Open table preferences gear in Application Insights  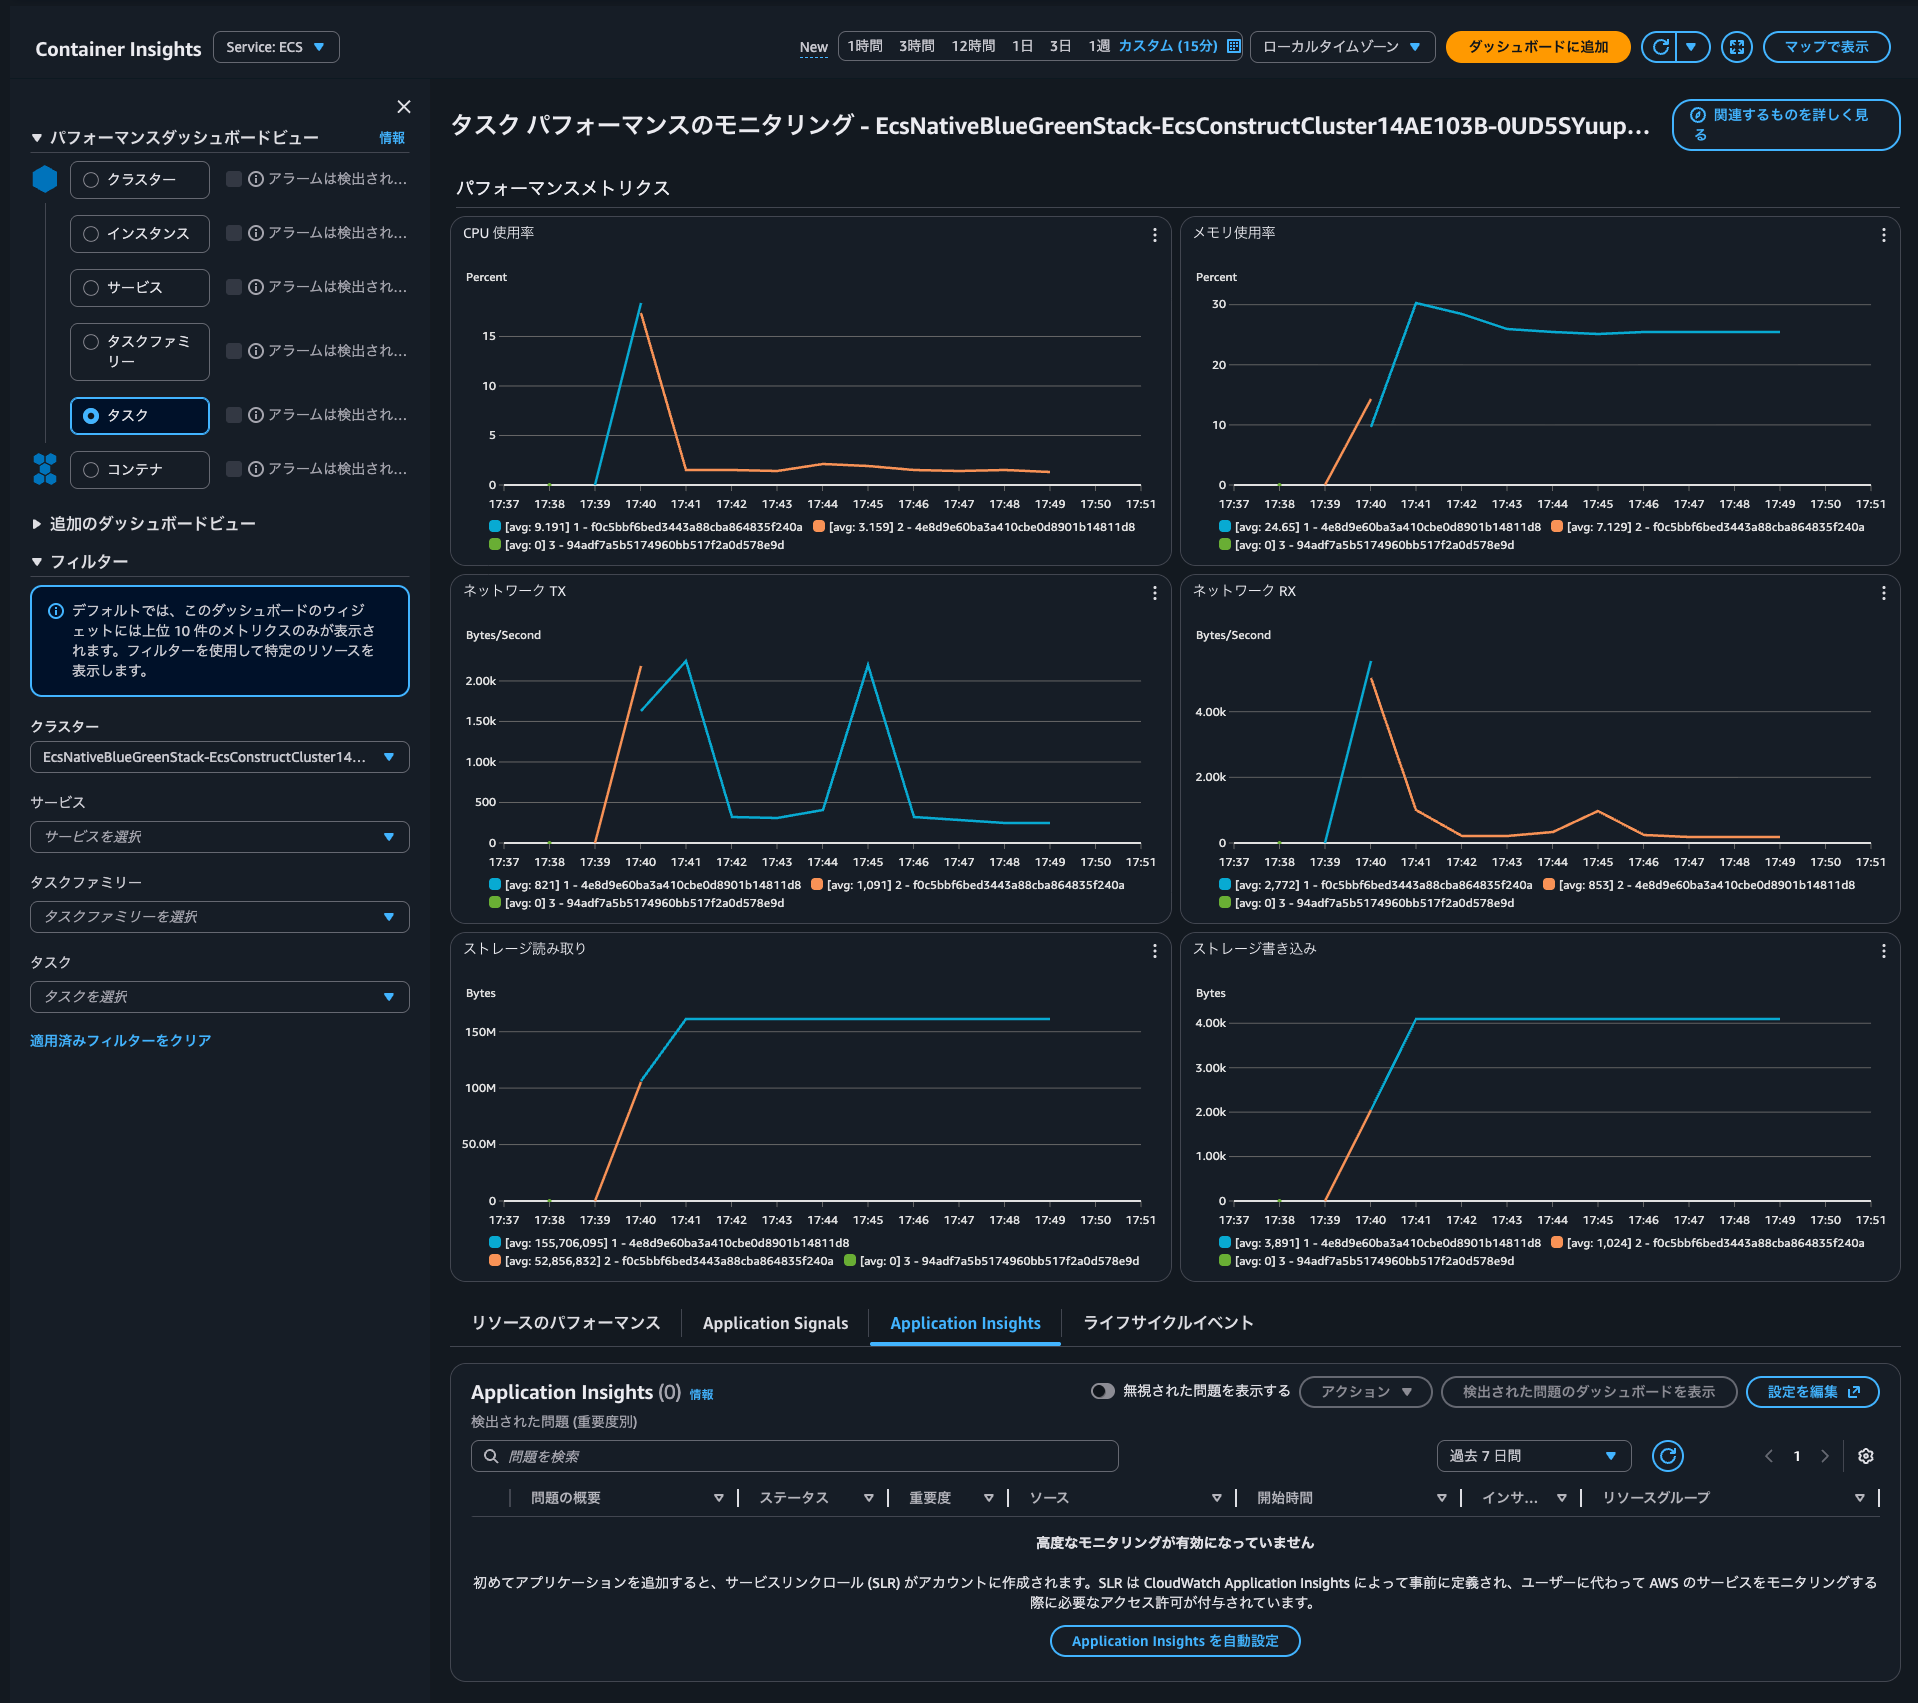coord(1864,1456)
